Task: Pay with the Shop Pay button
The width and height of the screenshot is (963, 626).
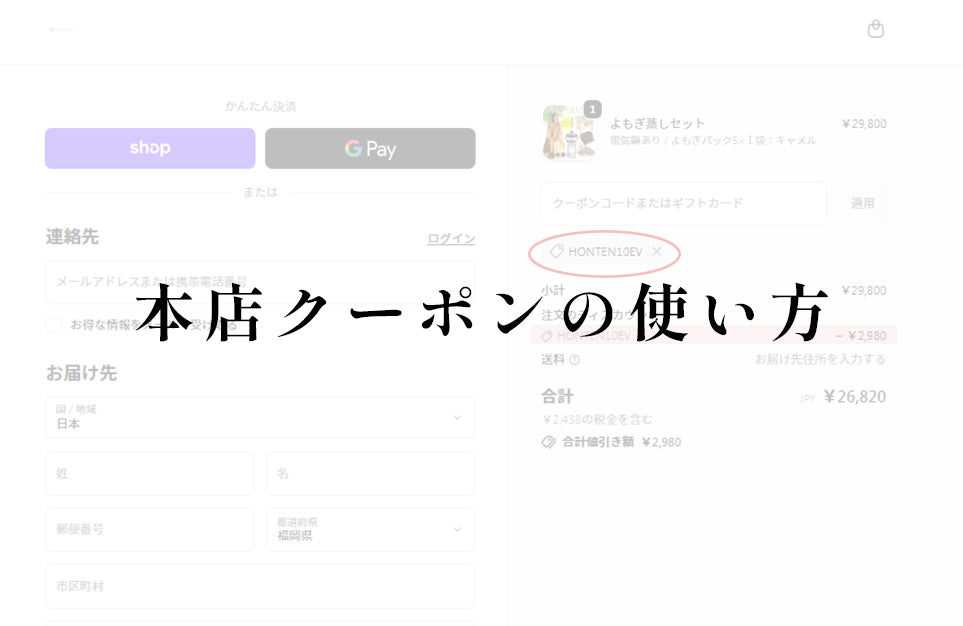Action: (x=150, y=148)
